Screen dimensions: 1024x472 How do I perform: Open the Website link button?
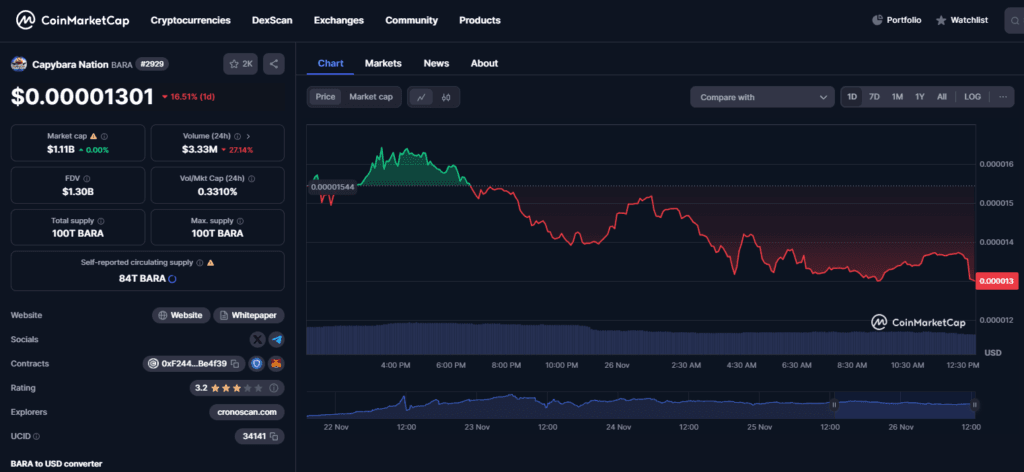[x=182, y=315]
